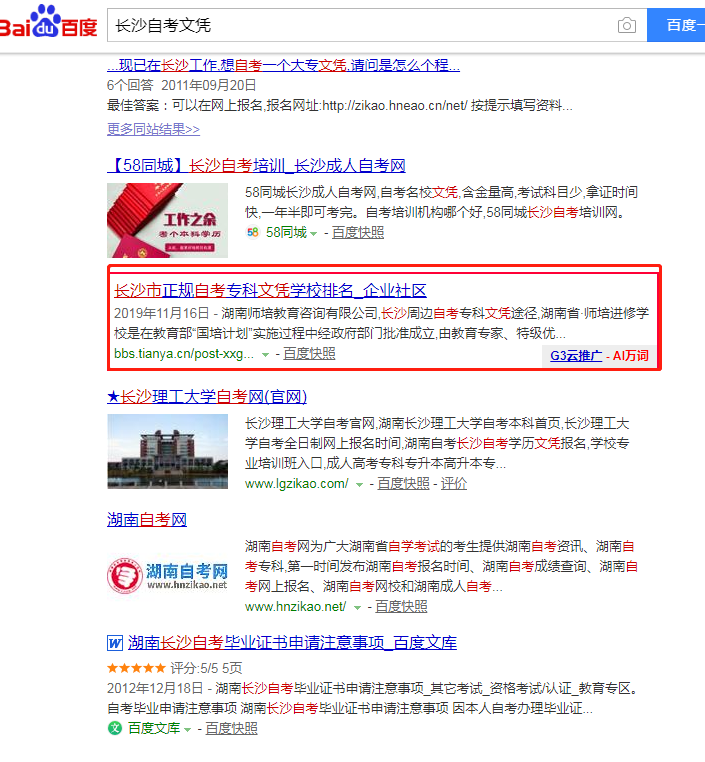705x762 pixels.
Task: Expand dropdown arrow beside bbs.tianya.cn URL
Action: pyautogui.click(x=265, y=355)
